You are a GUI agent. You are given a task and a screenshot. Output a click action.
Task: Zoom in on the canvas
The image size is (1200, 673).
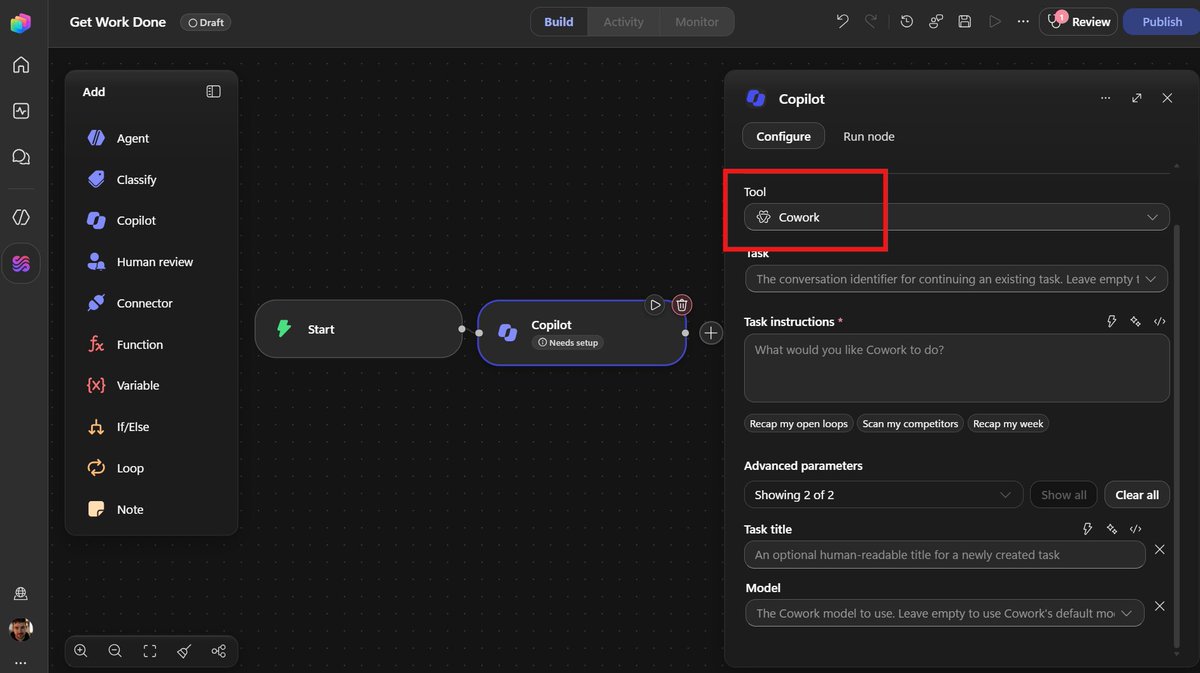click(x=81, y=651)
